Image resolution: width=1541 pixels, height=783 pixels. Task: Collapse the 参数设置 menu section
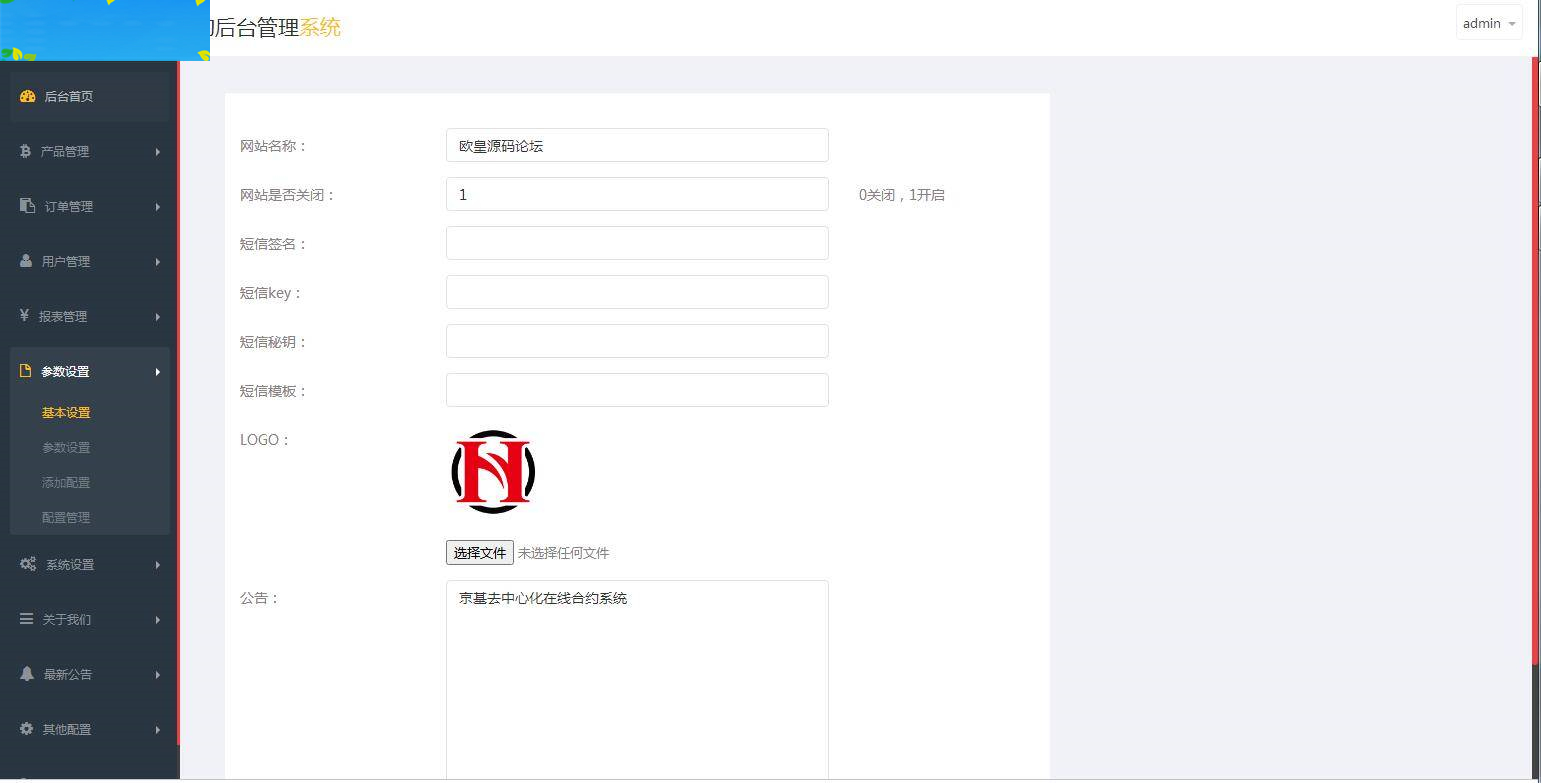89,371
